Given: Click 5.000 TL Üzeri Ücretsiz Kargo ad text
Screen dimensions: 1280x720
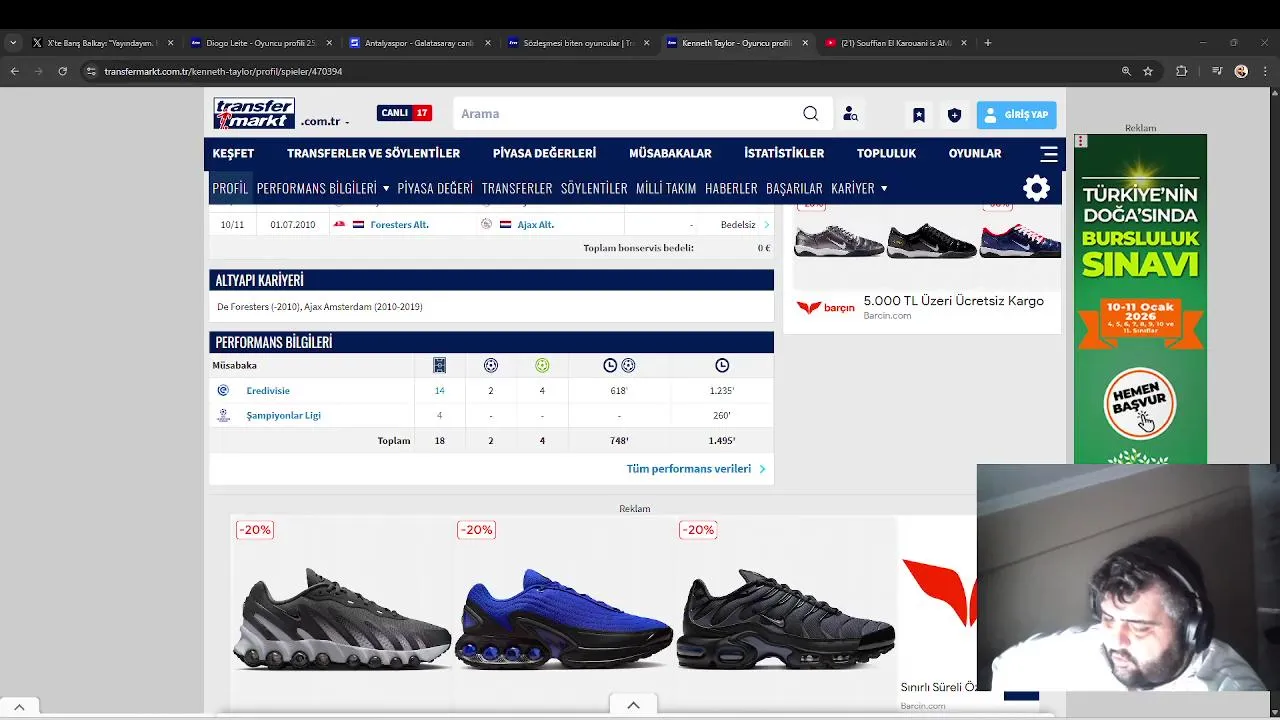Looking at the screenshot, I should click(x=953, y=301).
